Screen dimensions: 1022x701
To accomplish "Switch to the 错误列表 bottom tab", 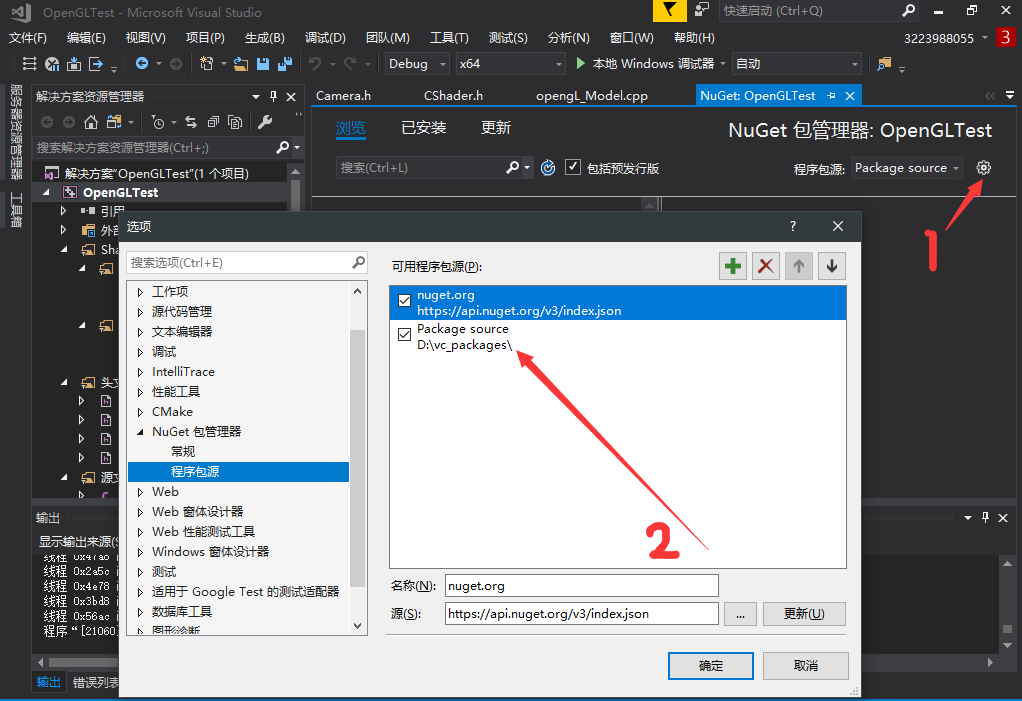I will tap(95, 682).
